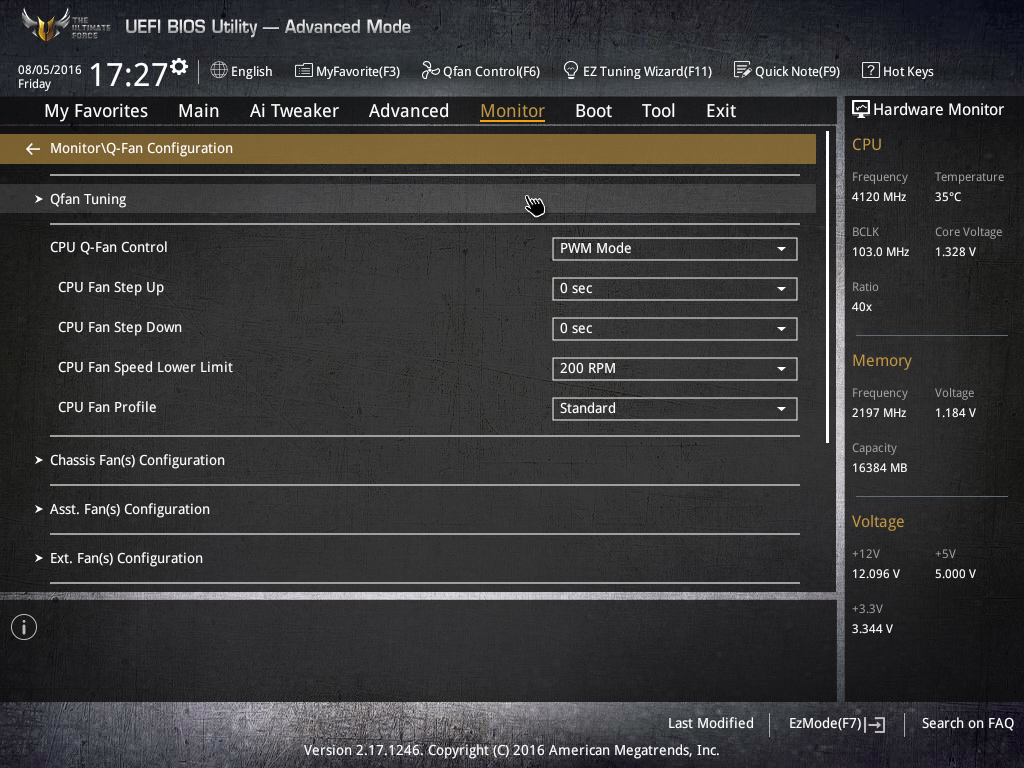1024x768 pixels.
Task: Open the Ai Tweaker tab
Action: pos(294,111)
